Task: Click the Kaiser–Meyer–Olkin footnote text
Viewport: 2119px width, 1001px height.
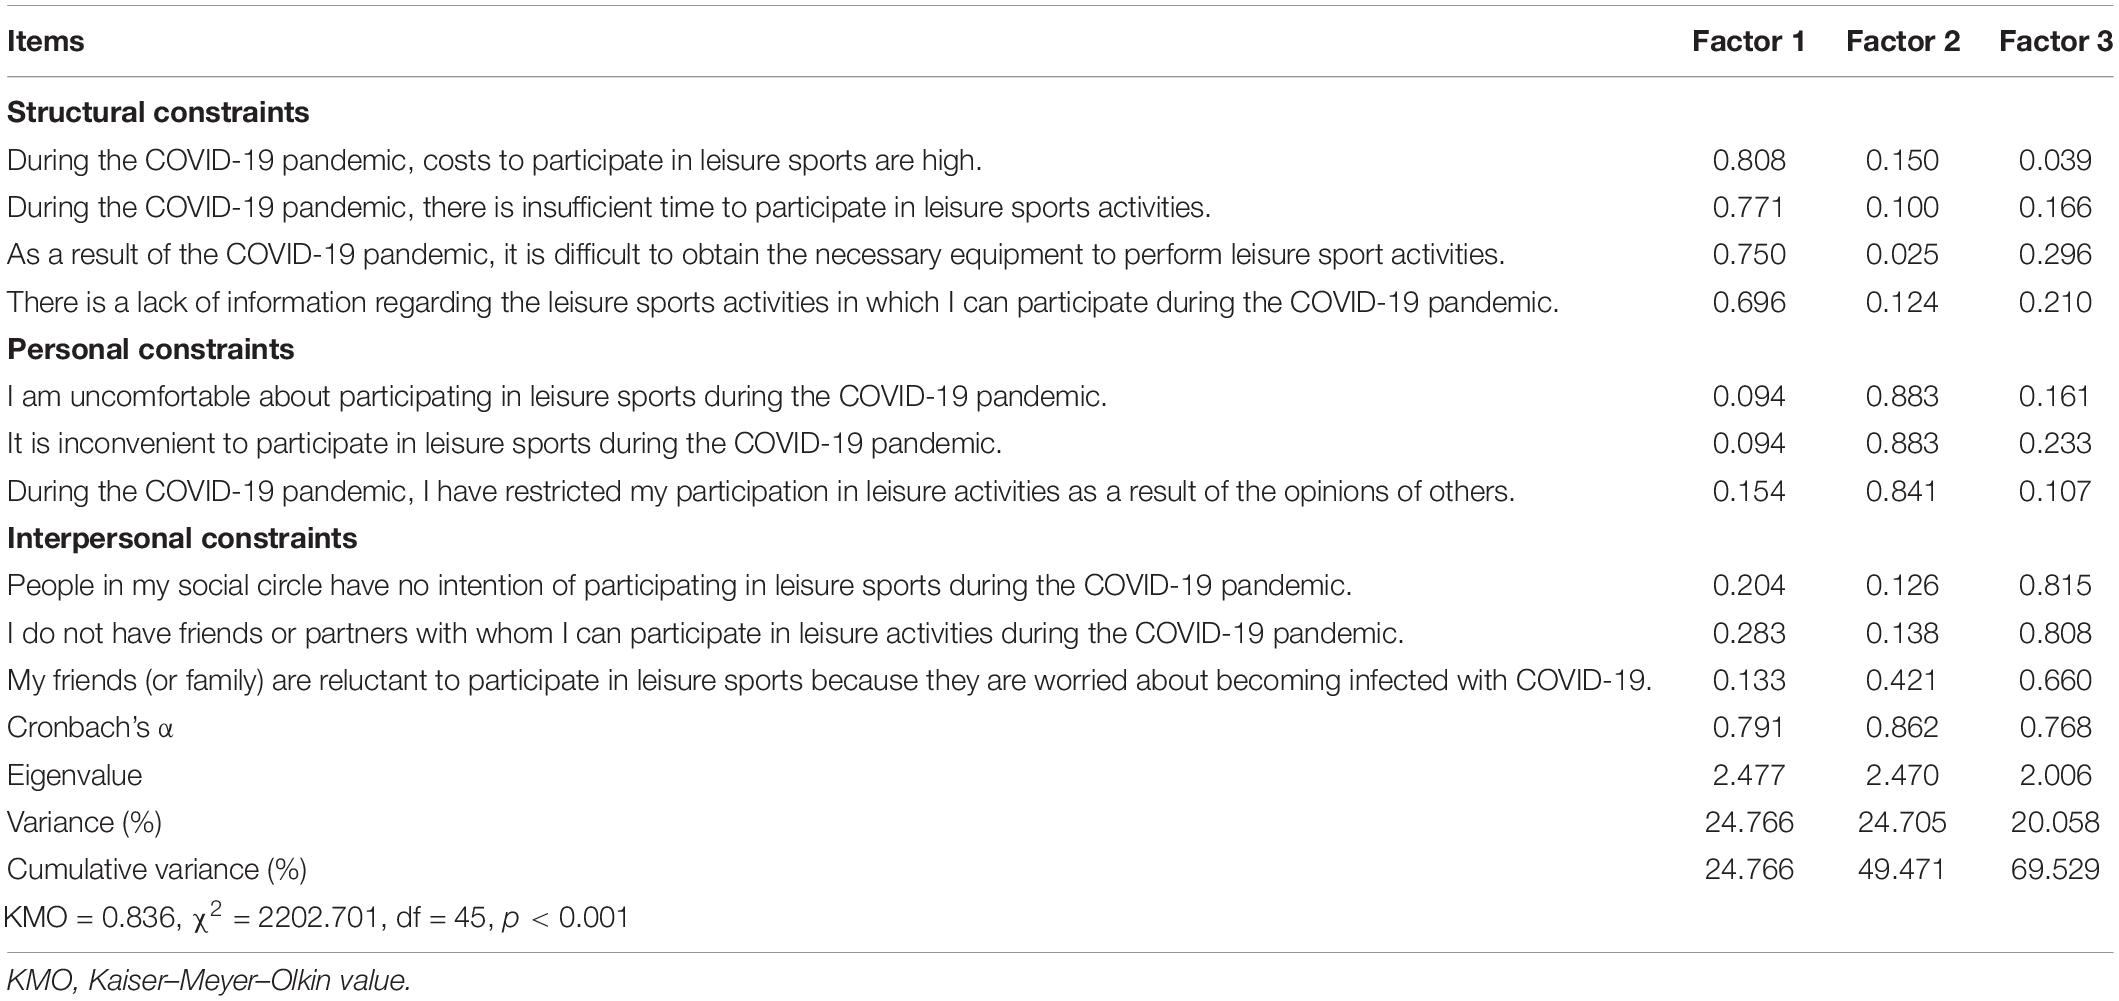Action: coord(209,980)
